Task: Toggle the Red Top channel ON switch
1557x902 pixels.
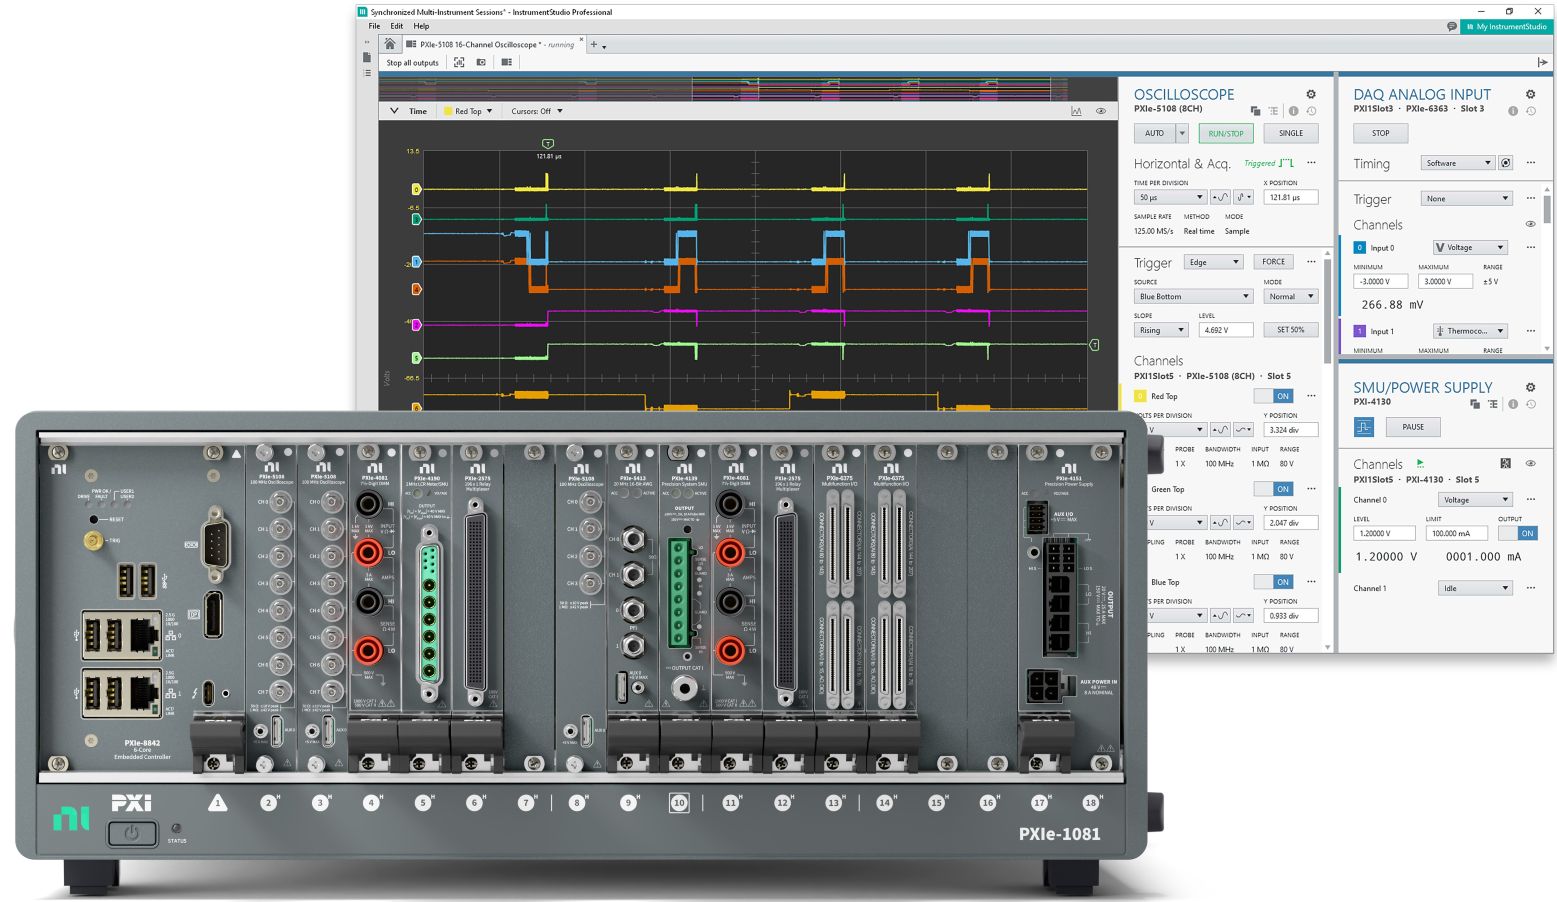Action: (x=1273, y=396)
